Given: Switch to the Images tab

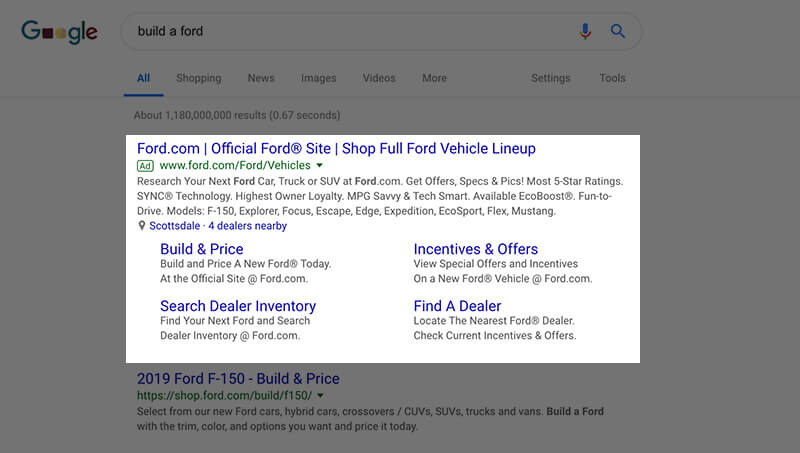Looking at the screenshot, I should click(318, 78).
